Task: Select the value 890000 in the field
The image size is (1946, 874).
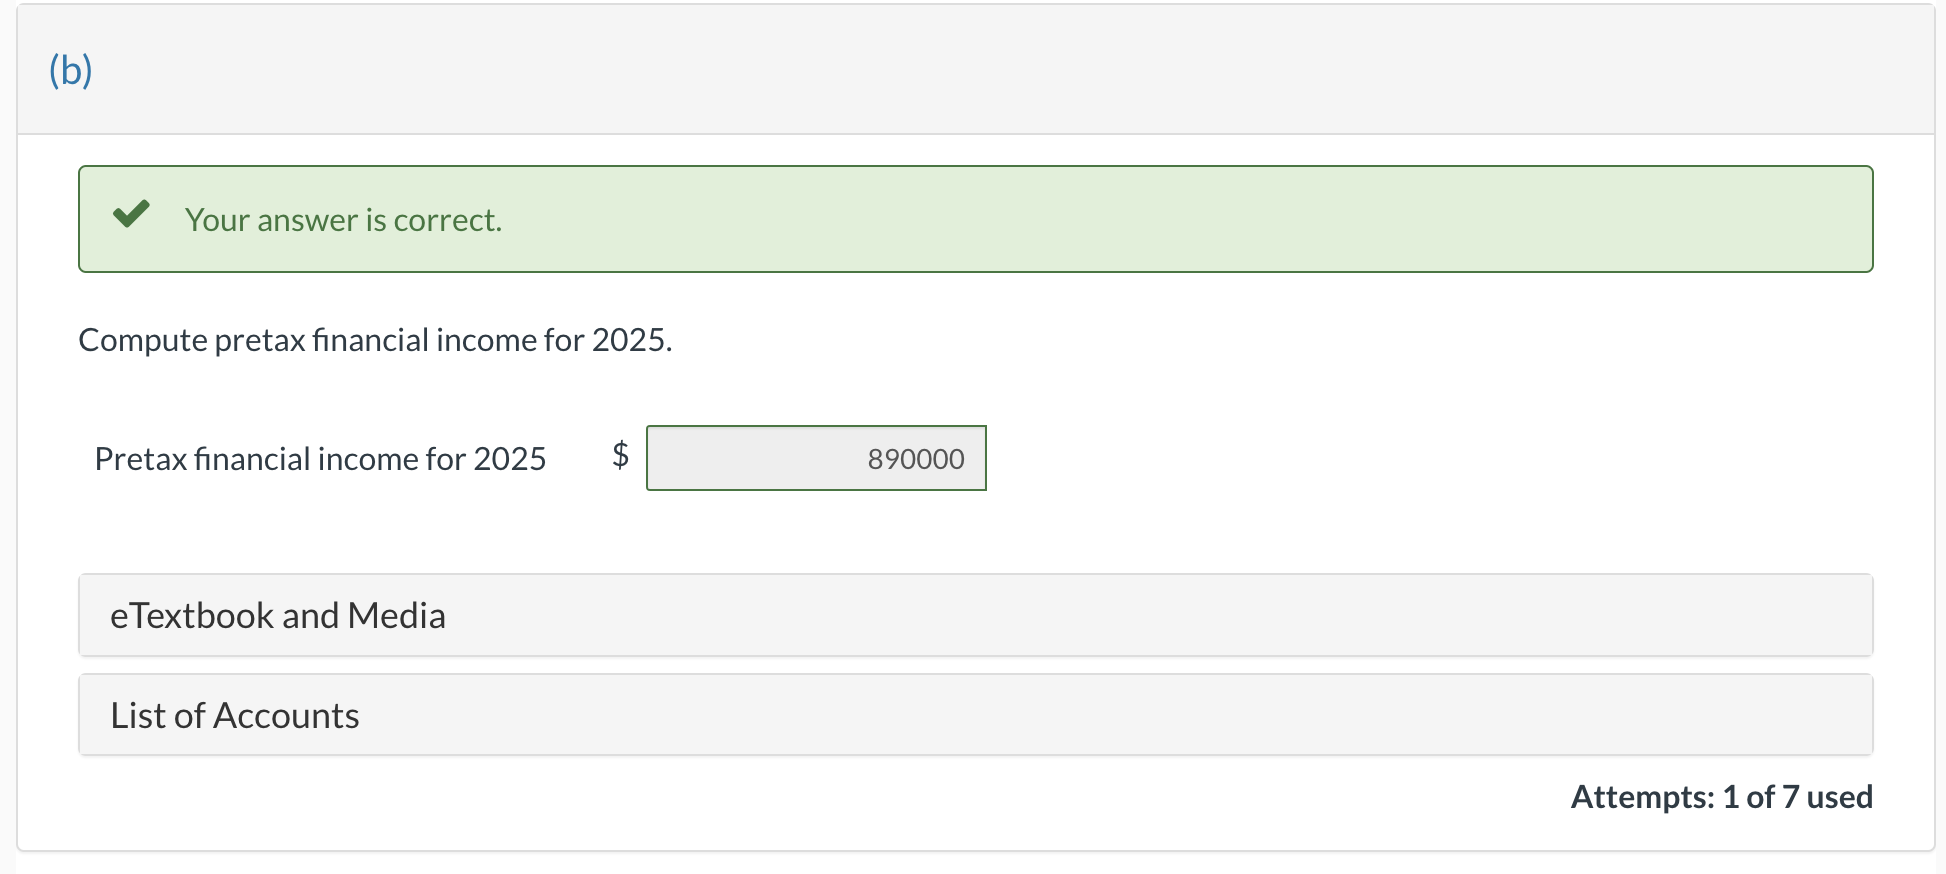Action: point(915,459)
